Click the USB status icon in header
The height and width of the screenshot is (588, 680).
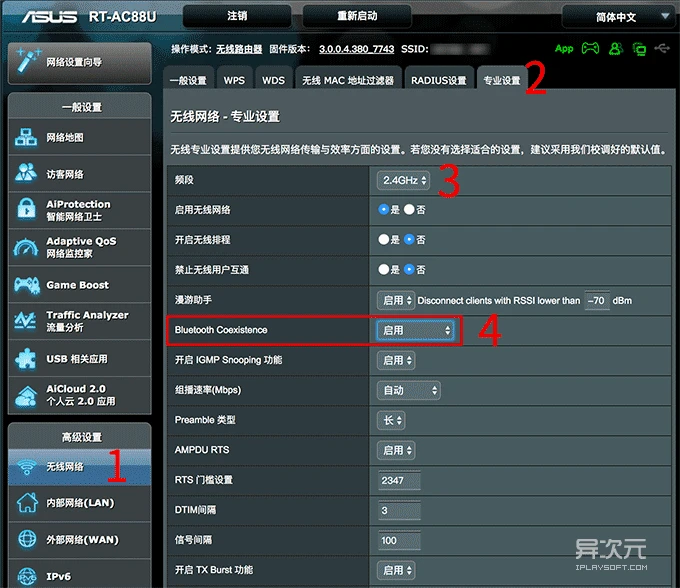pyautogui.click(x=662, y=48)
